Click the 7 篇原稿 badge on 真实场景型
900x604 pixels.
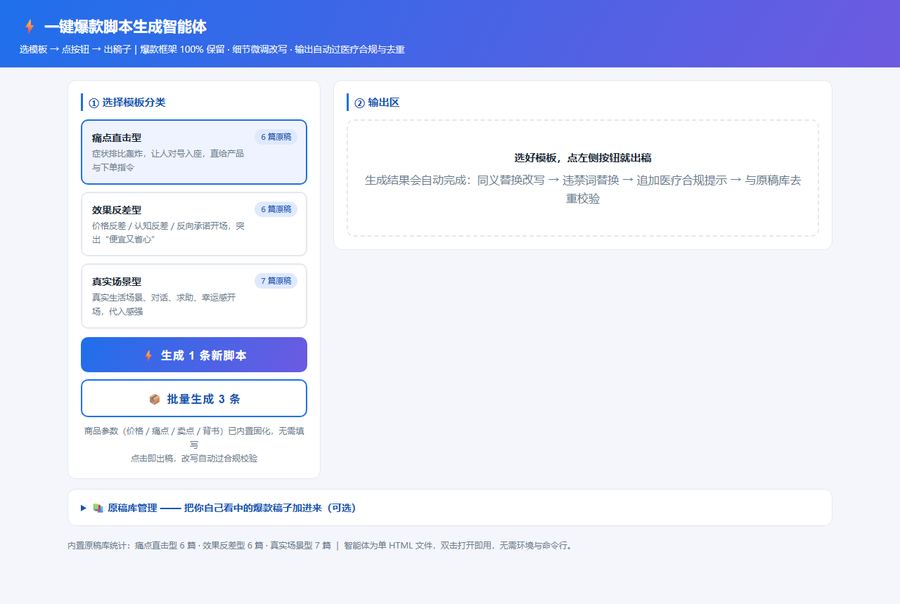(276, 281)
